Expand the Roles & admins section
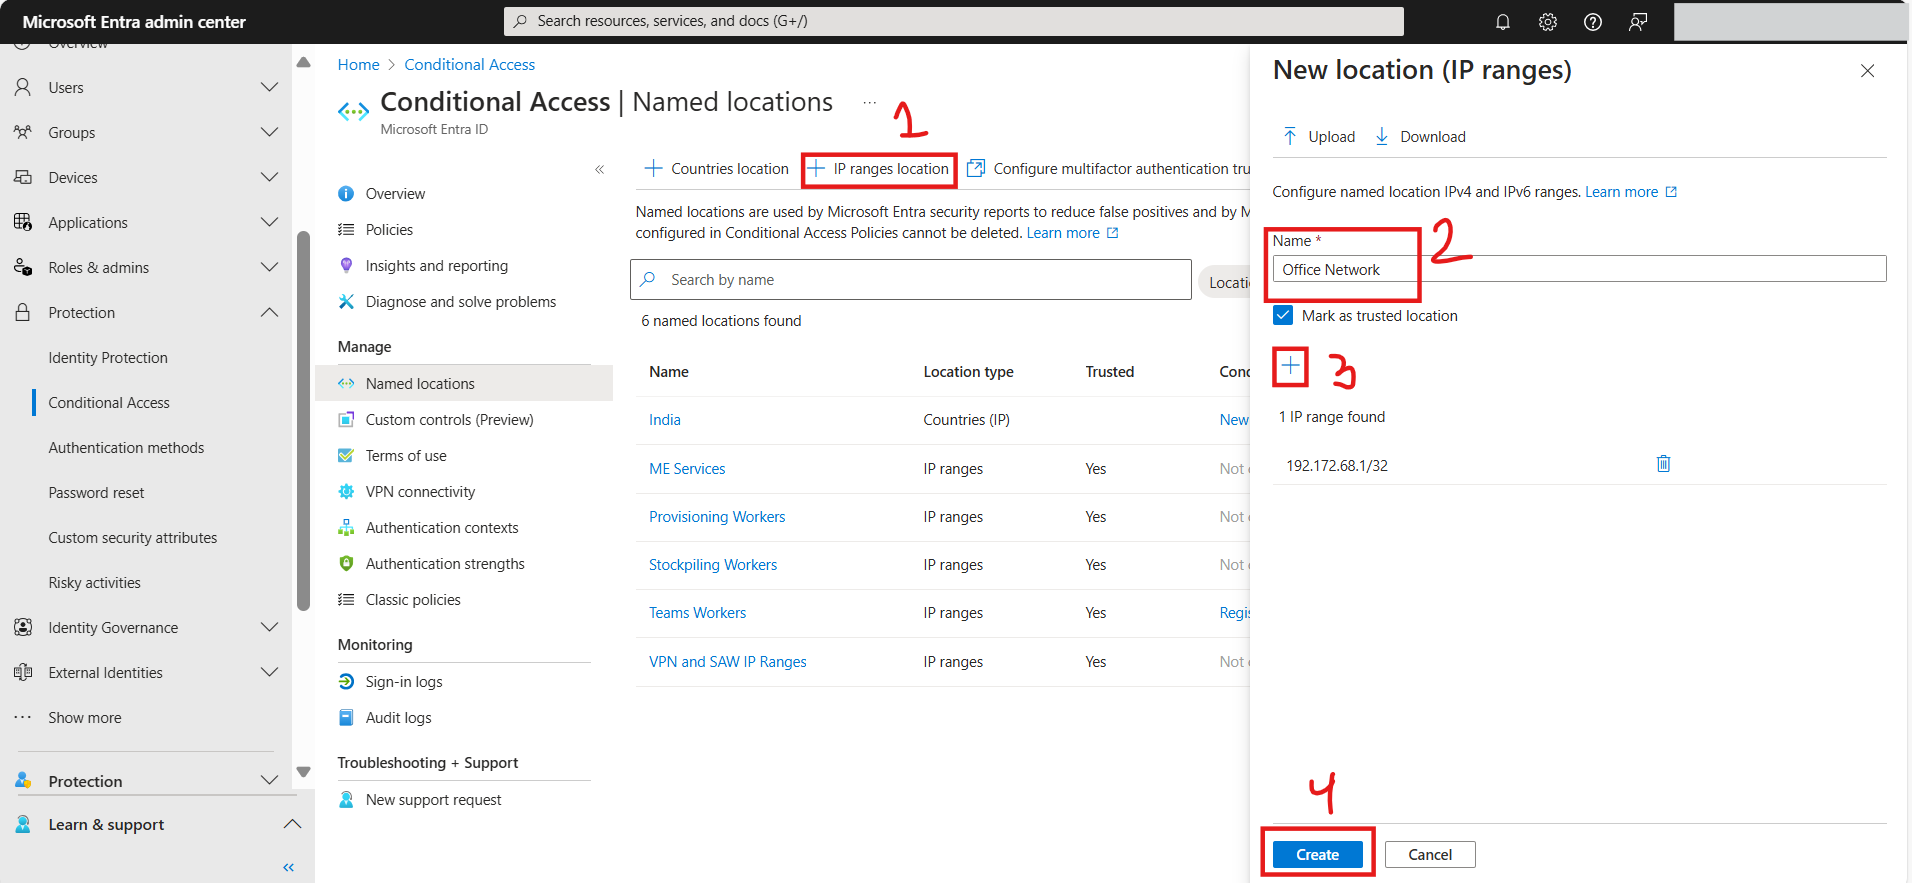Image resolution: width=1912 pixels, height=883 pixels. [269, 267]
